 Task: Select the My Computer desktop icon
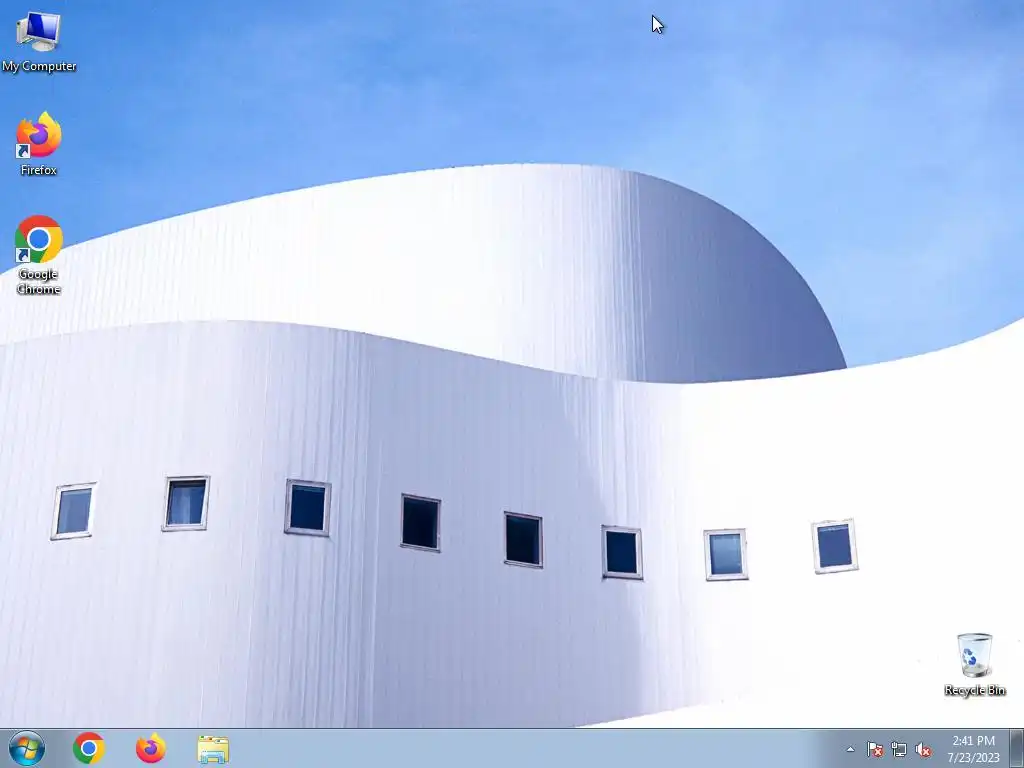[39, 41]
